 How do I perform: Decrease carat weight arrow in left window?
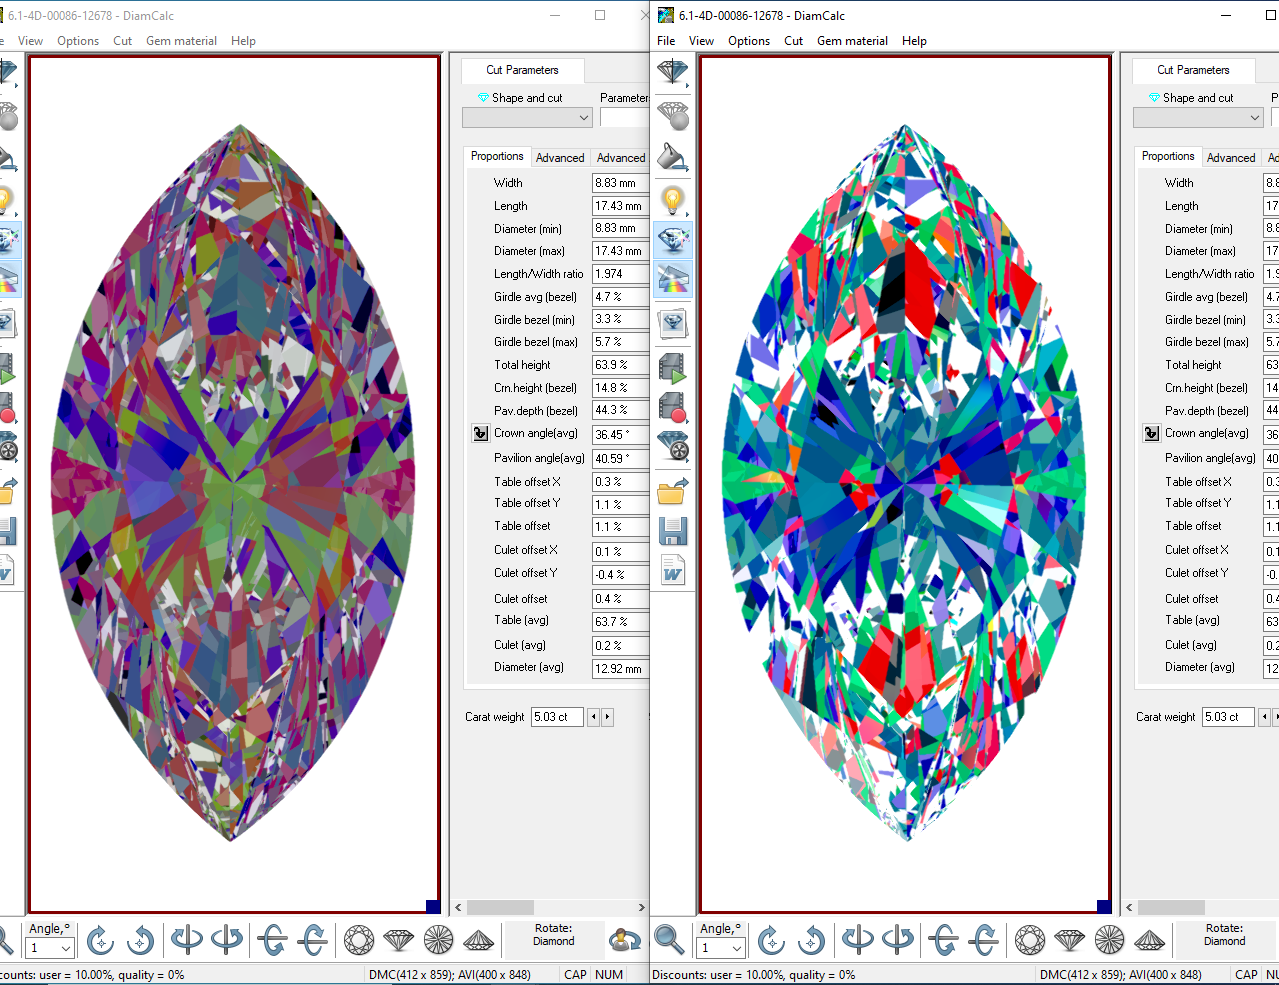[x=593, y=717]
